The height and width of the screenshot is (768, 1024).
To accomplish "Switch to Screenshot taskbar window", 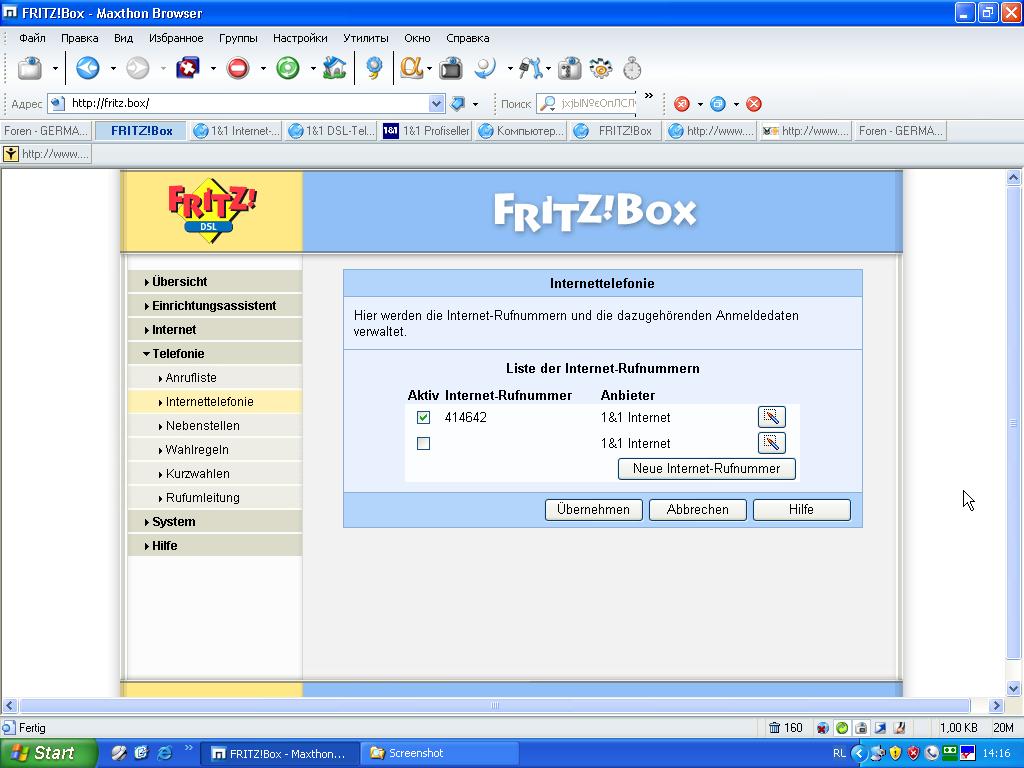I will (x=440, y=753).
